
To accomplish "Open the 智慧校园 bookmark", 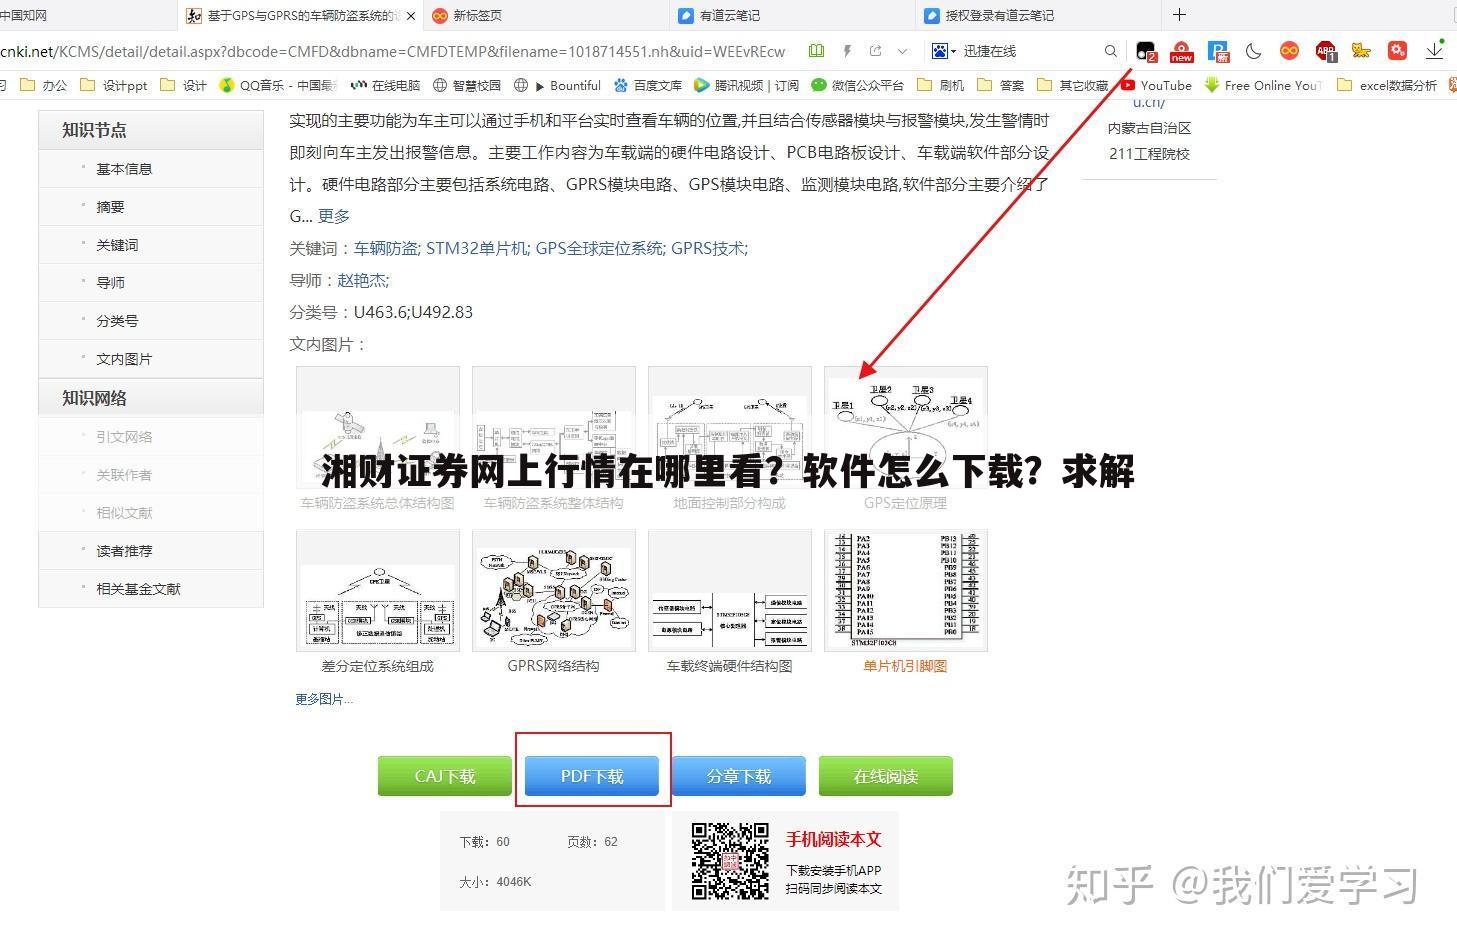I will tap(467, 85).
